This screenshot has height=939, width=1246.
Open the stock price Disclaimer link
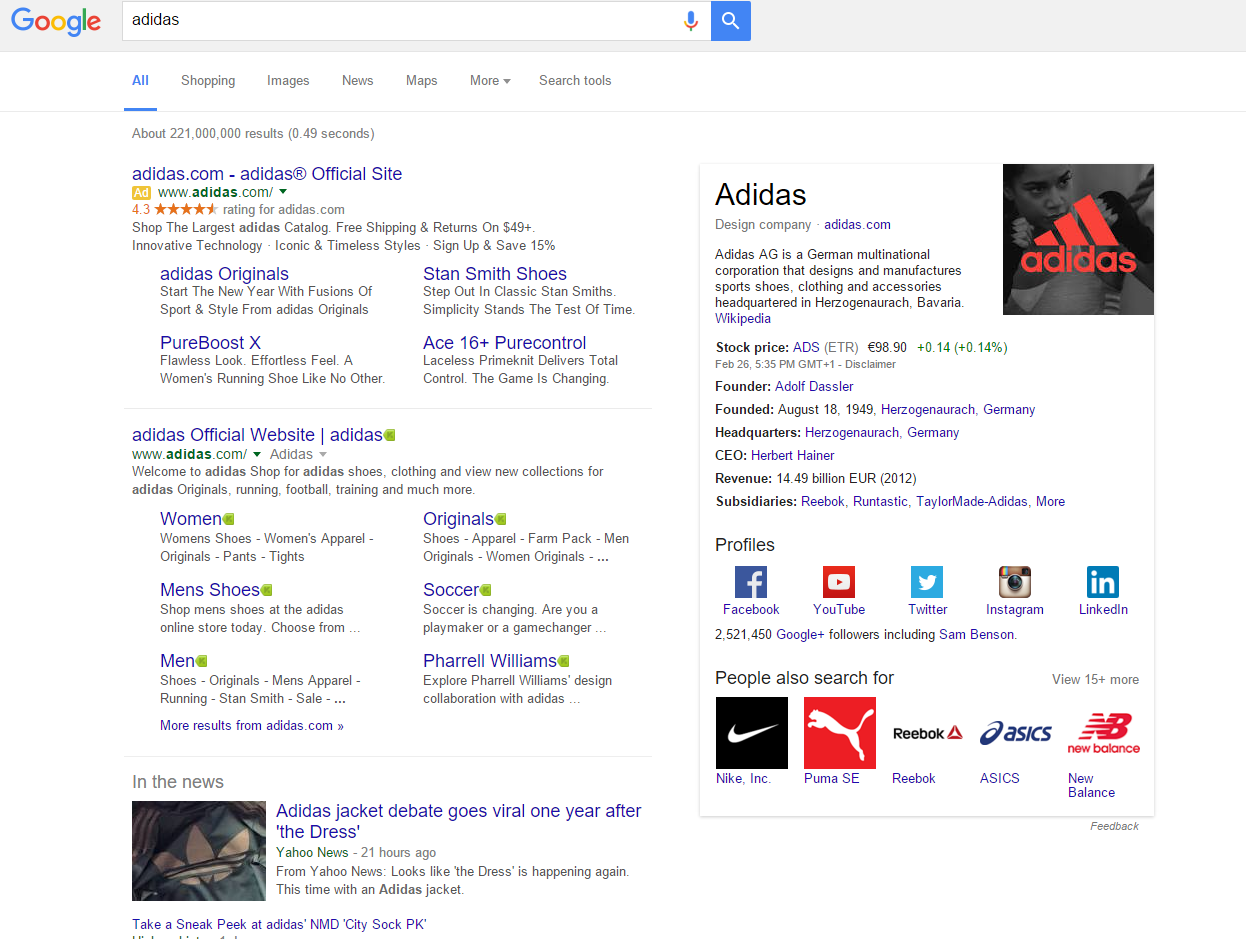(x=872, y=365)
